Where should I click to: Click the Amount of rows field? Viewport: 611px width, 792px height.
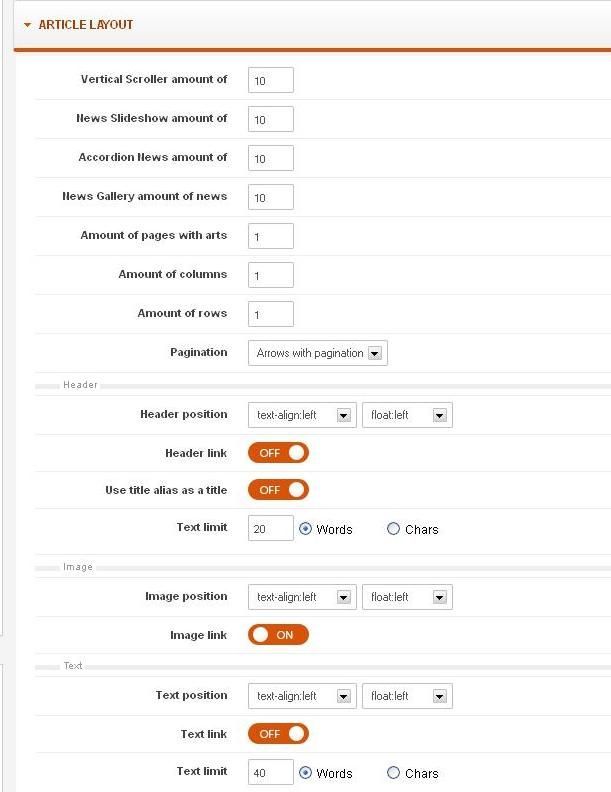(x=271, y=314)
